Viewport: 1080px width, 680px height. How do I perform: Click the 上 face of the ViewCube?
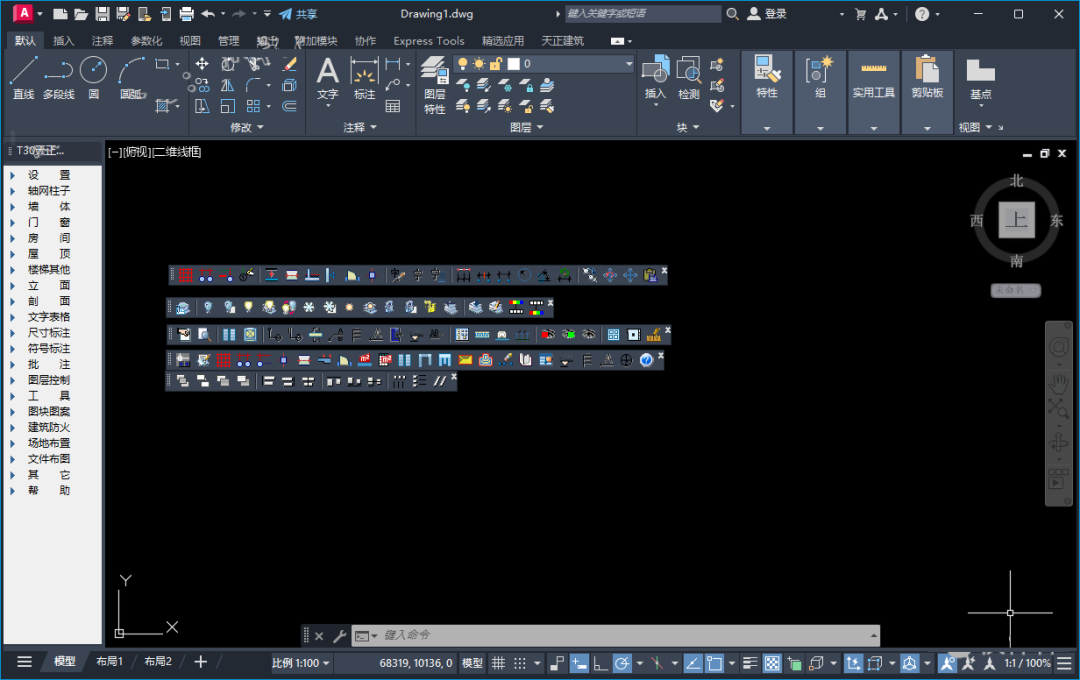[1017, 220]
